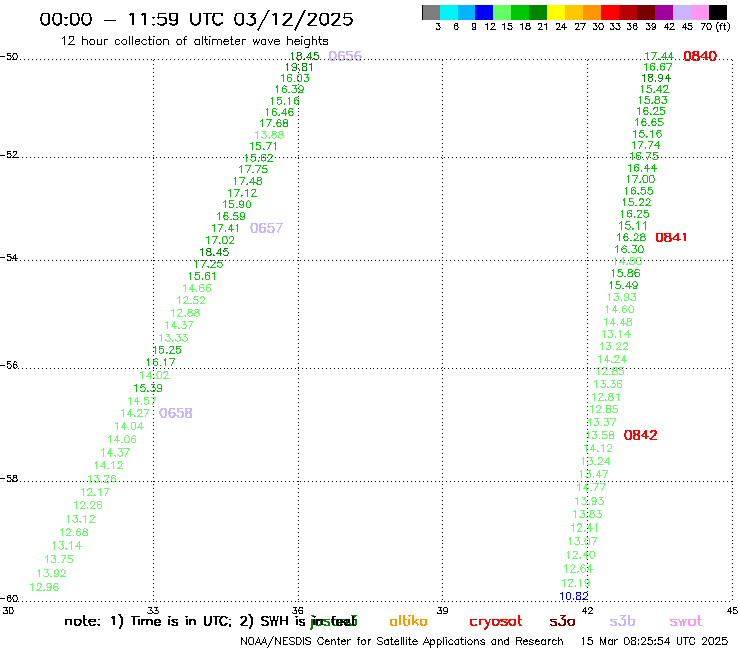
Task: Click the wave height value 16.03
Action: pyautogui.click(x=295, y=78)
